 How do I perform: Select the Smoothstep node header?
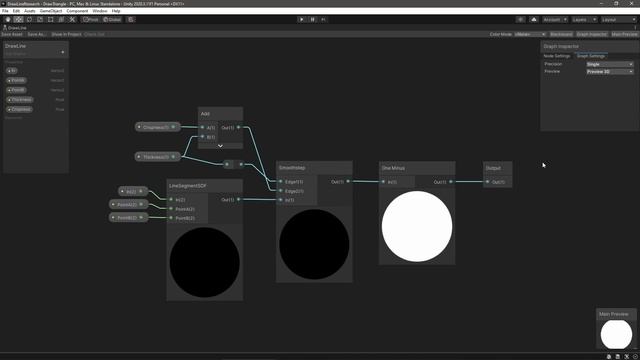[x=314, y=168]
